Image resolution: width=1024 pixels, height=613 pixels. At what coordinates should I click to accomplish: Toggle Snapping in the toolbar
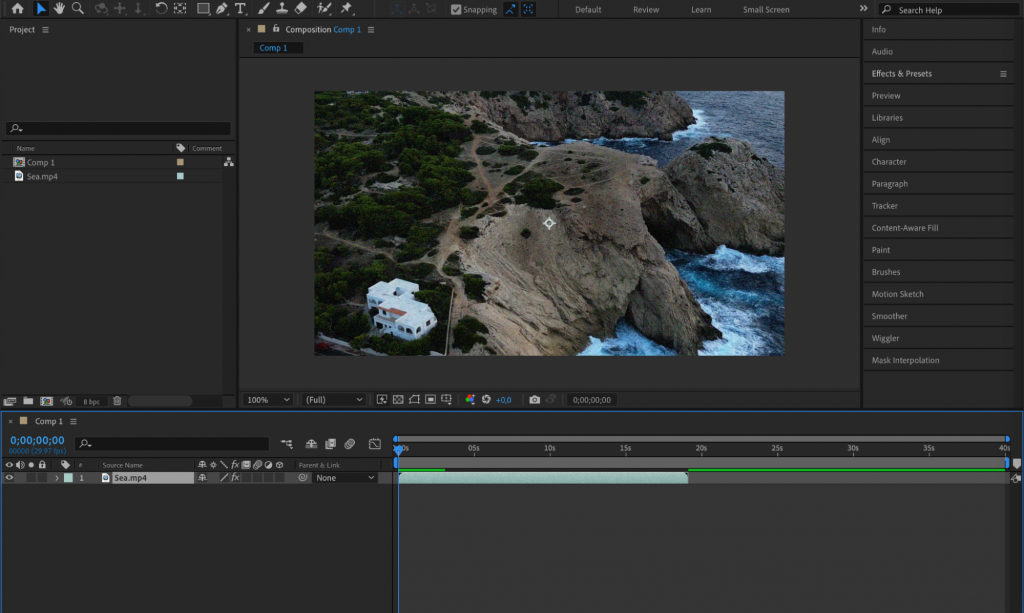455,9
